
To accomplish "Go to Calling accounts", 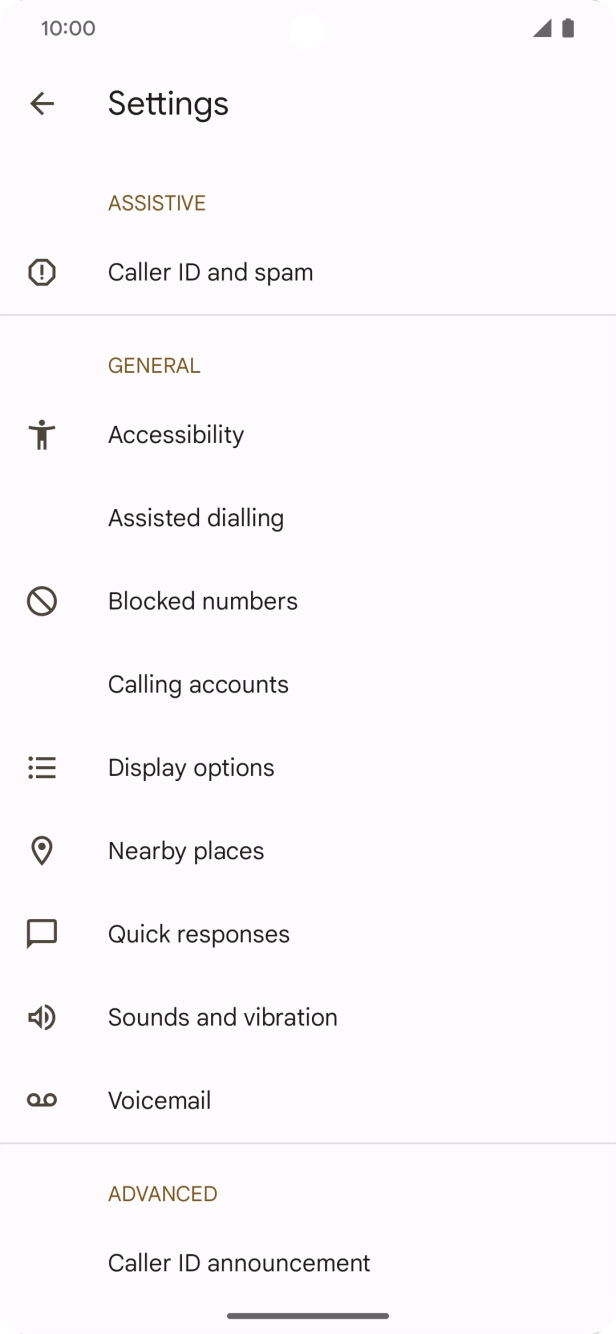I will pos(198,684).
